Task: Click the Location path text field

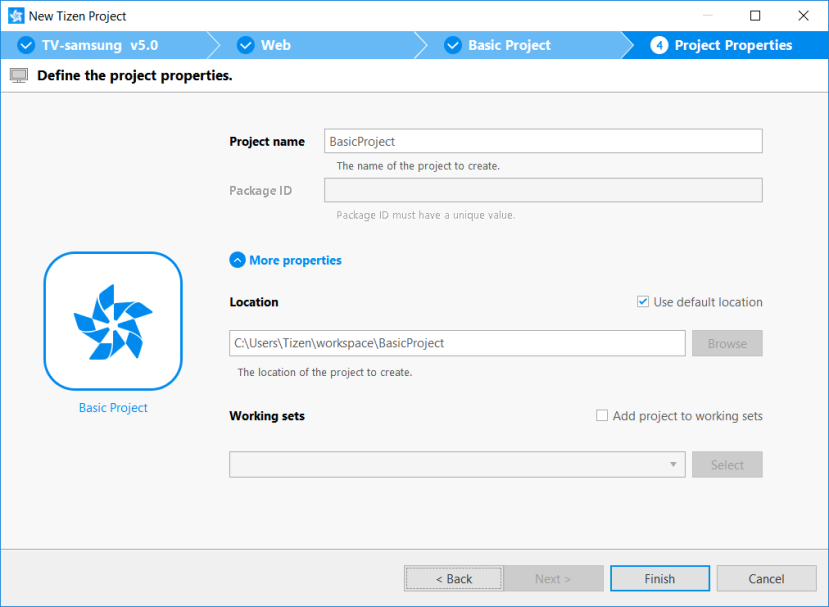Action: point(457,343)
